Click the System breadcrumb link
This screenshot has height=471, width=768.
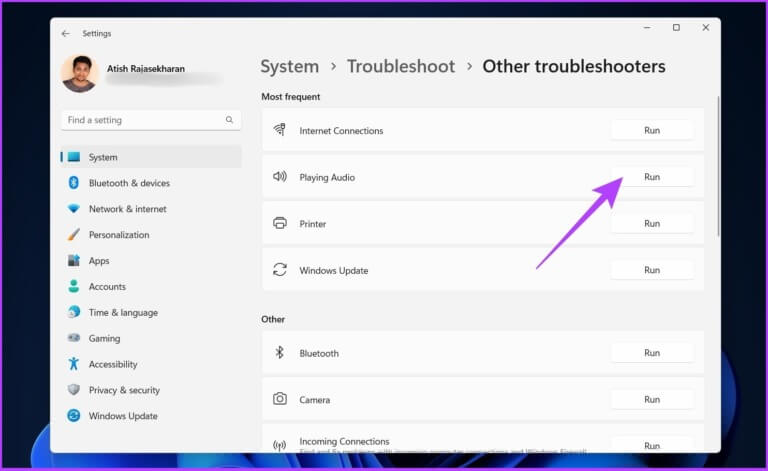(289, 67)
